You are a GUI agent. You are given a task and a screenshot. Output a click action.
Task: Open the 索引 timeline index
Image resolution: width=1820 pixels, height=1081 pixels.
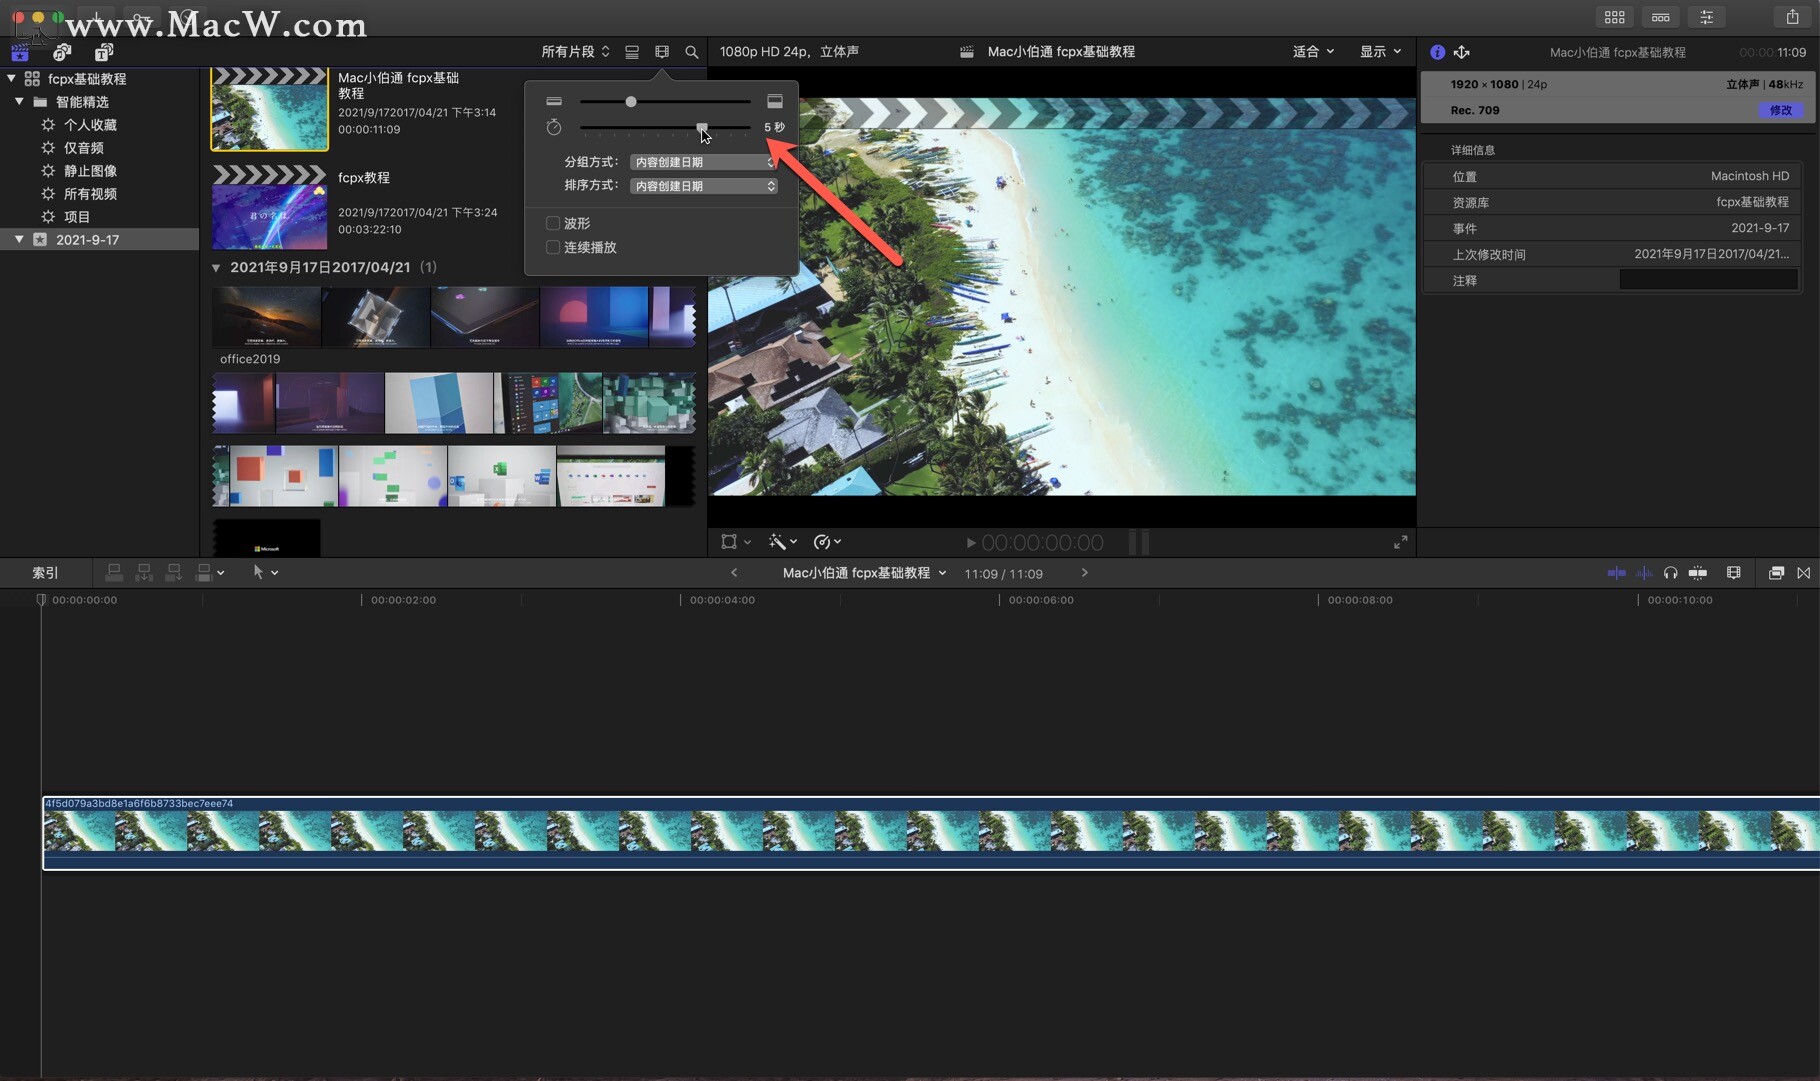(x=45, y=573)
